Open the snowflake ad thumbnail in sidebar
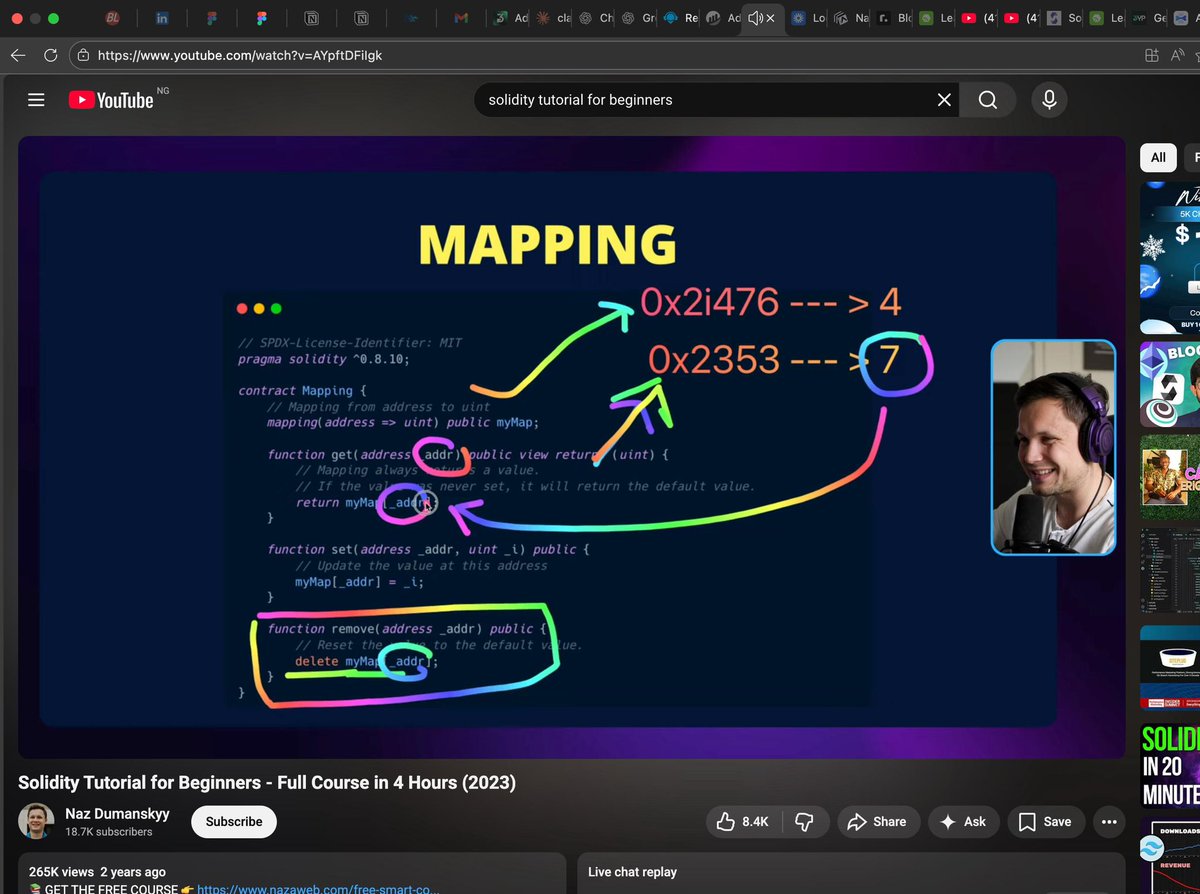Image resolution: width=1200 pixels, height=894 pixels. click(x=1170, y=258)
